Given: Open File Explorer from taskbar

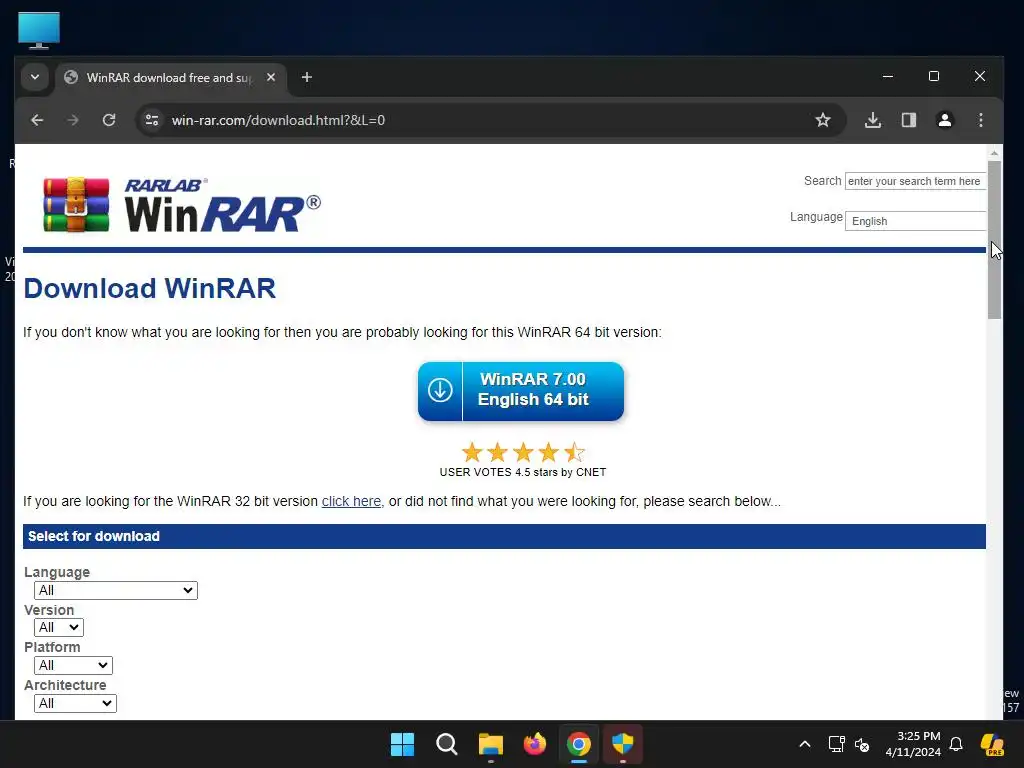Looking at the screenshot, I should [x=490, y=744].
